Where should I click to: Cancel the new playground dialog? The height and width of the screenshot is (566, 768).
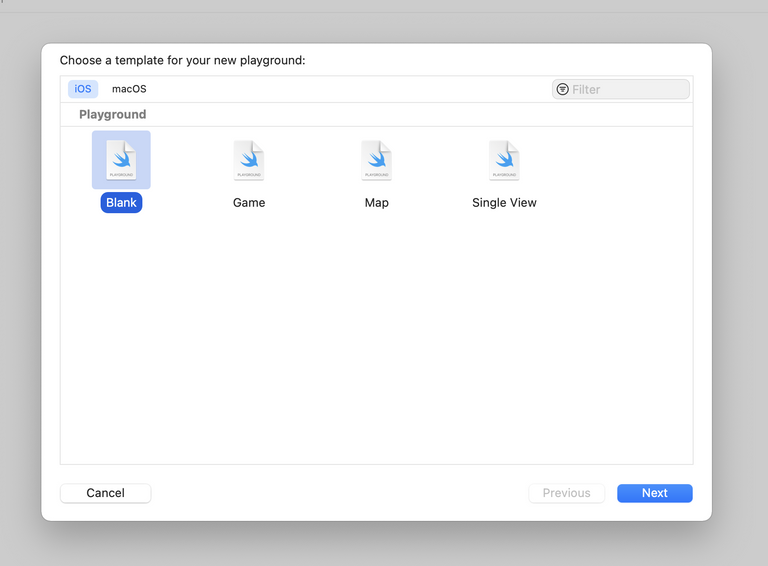pyautogui.click(x=105, y=493)
